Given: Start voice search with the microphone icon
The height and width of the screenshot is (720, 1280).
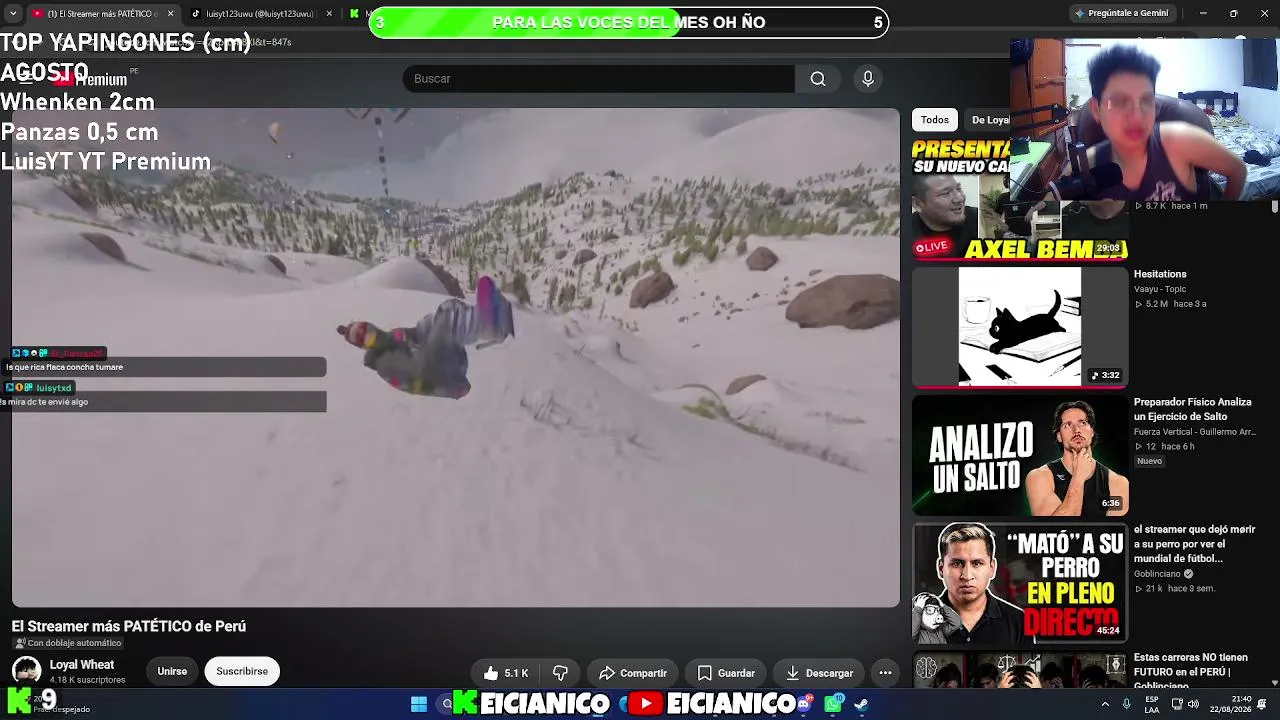Looking at the screenshot, I should (x=868, y=79).
